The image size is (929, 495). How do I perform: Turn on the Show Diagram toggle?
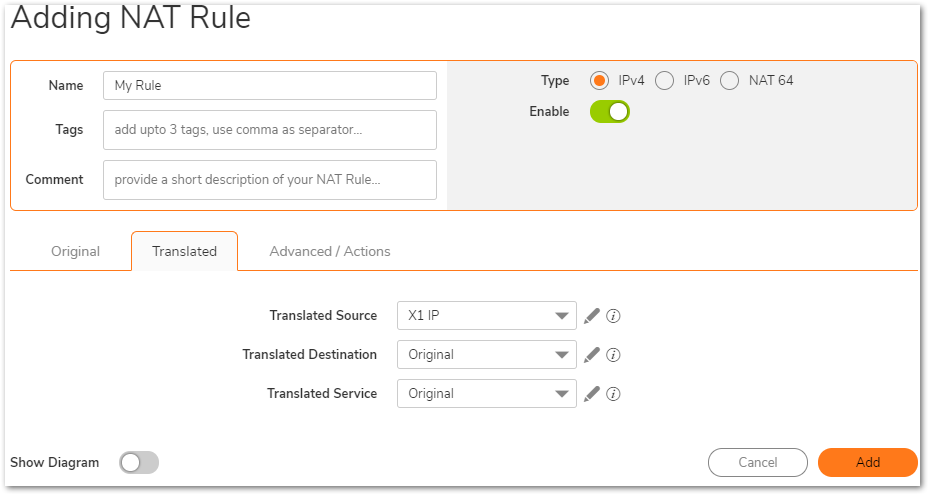[x=139, y=463]
